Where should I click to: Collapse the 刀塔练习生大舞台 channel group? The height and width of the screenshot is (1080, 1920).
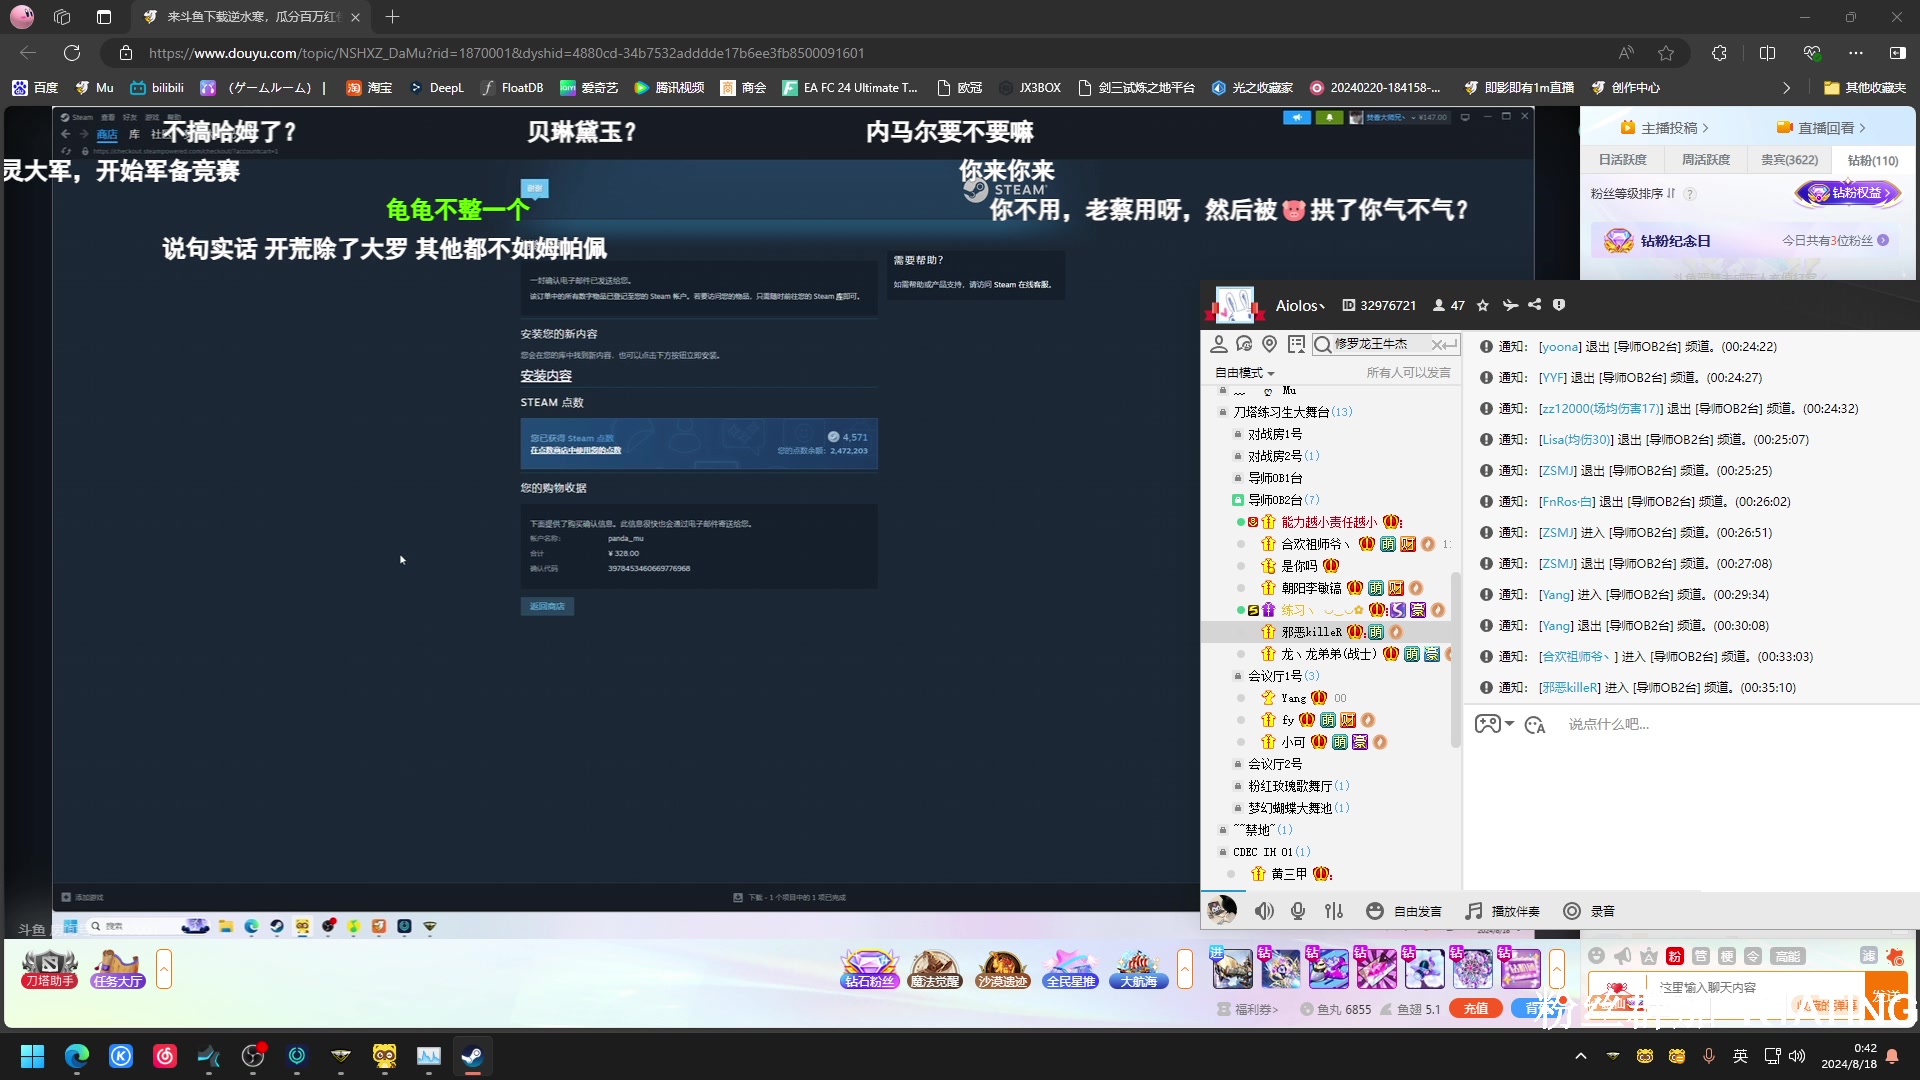1222,412
